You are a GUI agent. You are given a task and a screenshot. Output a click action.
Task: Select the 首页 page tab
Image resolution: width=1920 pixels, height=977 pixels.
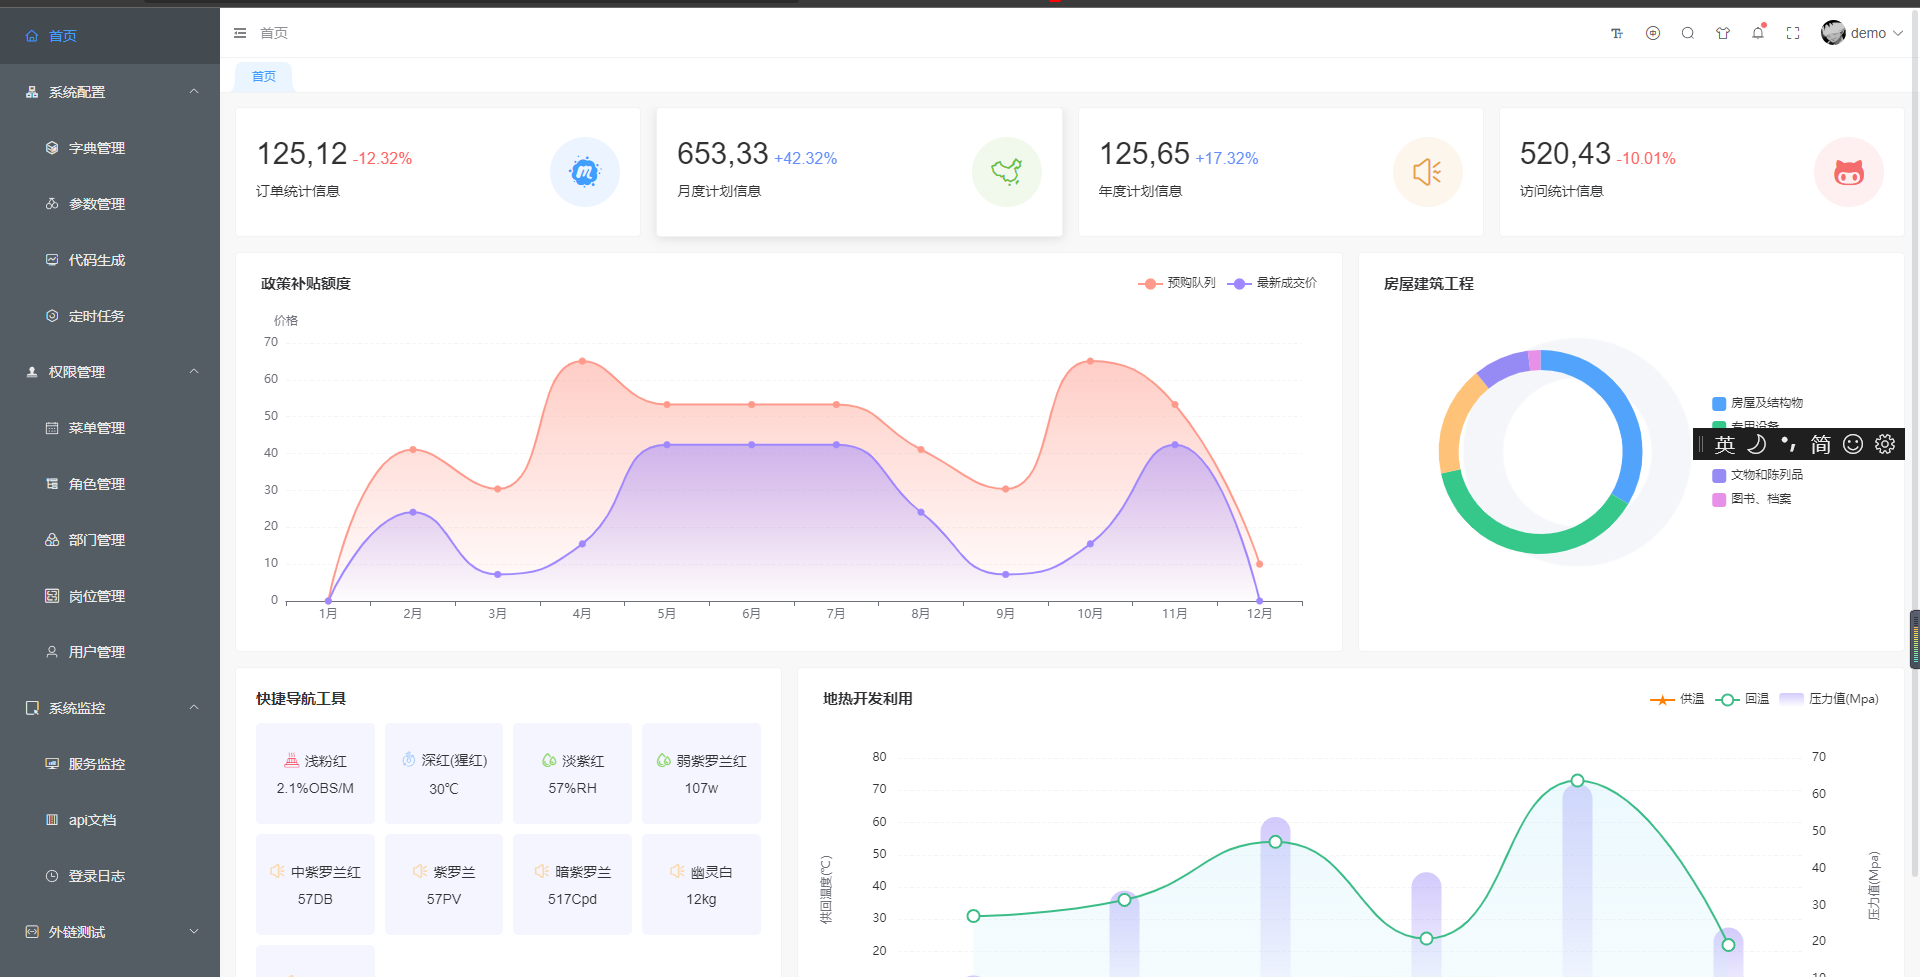(264, 76)
